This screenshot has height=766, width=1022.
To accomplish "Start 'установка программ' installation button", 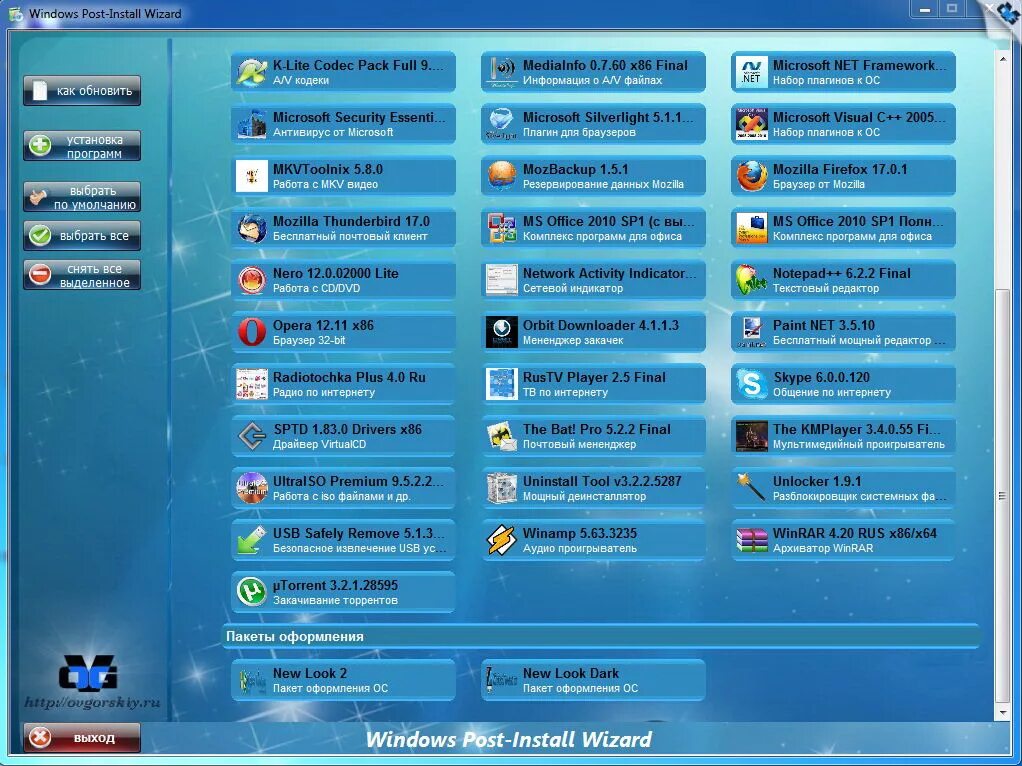I will pyautogui.click(x=82, y=146).
